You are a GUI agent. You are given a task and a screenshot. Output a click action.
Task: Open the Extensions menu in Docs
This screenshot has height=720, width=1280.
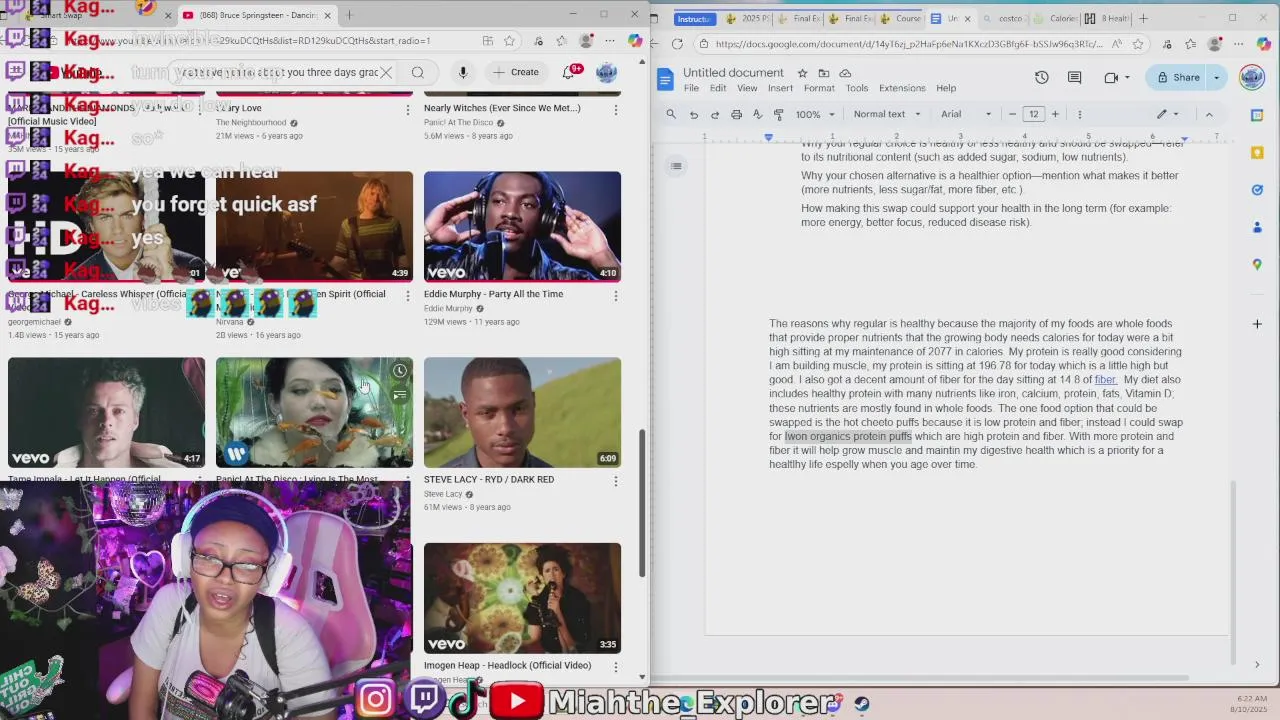pos(902,88)
